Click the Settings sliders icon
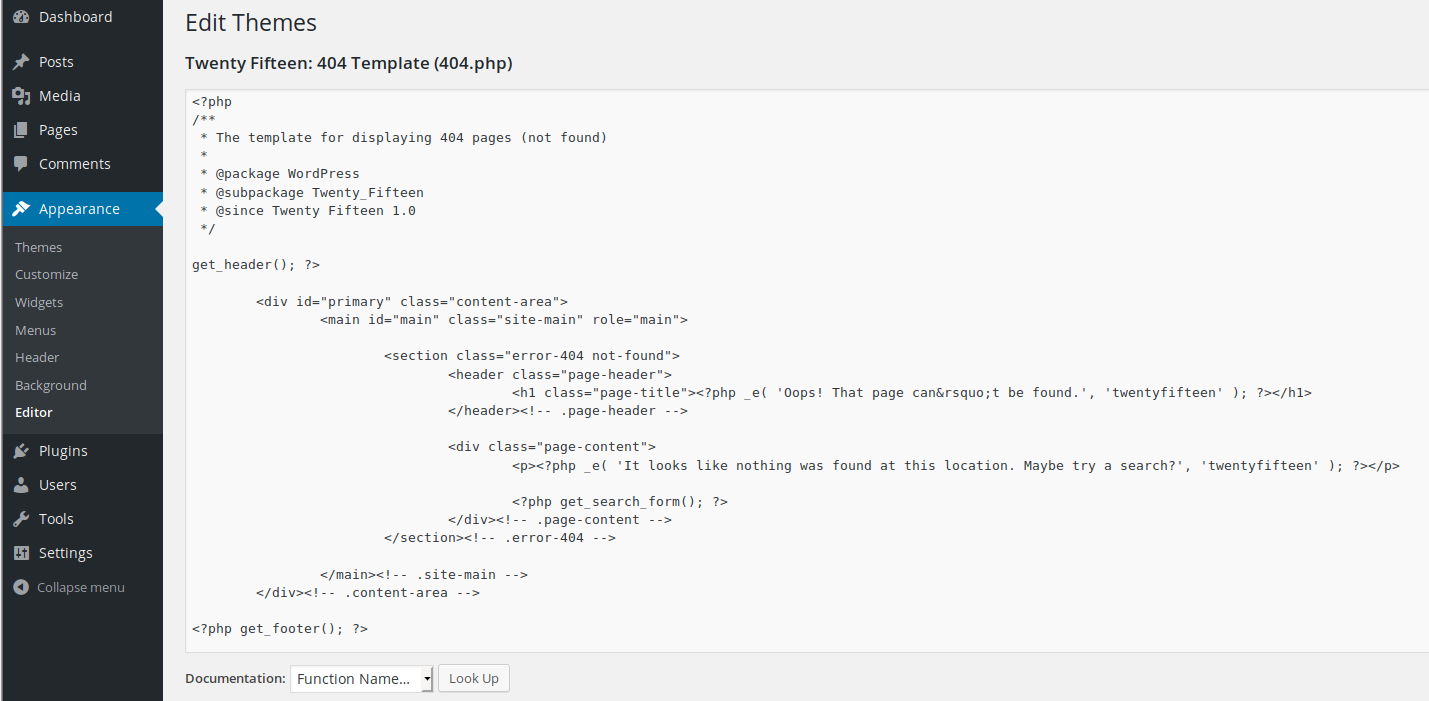1429x701 pixels. (x=21, y=553)
